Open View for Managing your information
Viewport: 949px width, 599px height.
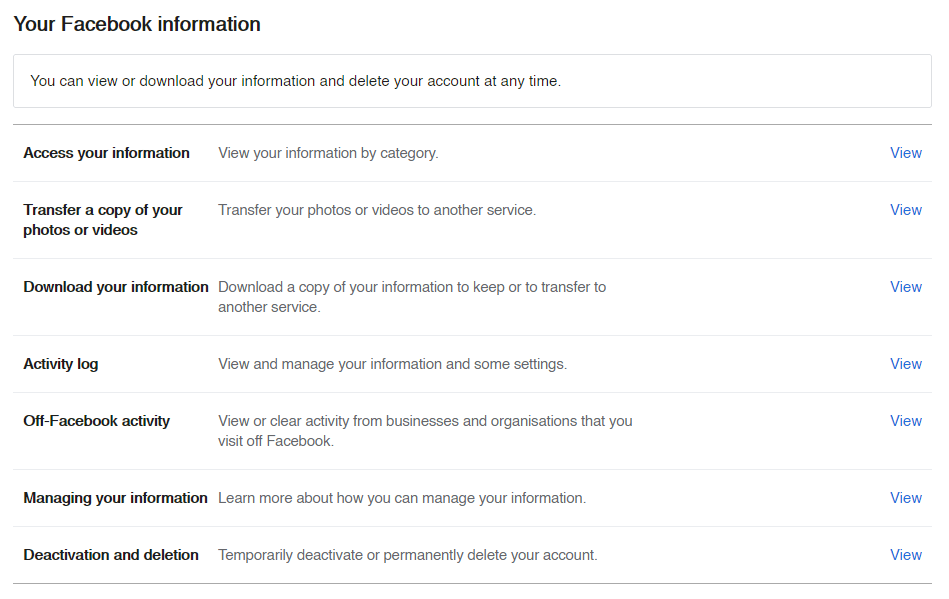point(905,497)
